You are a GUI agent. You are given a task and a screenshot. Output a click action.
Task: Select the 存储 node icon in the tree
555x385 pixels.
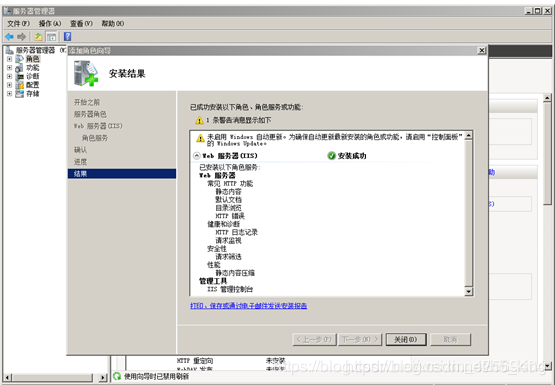pos(20,93)
